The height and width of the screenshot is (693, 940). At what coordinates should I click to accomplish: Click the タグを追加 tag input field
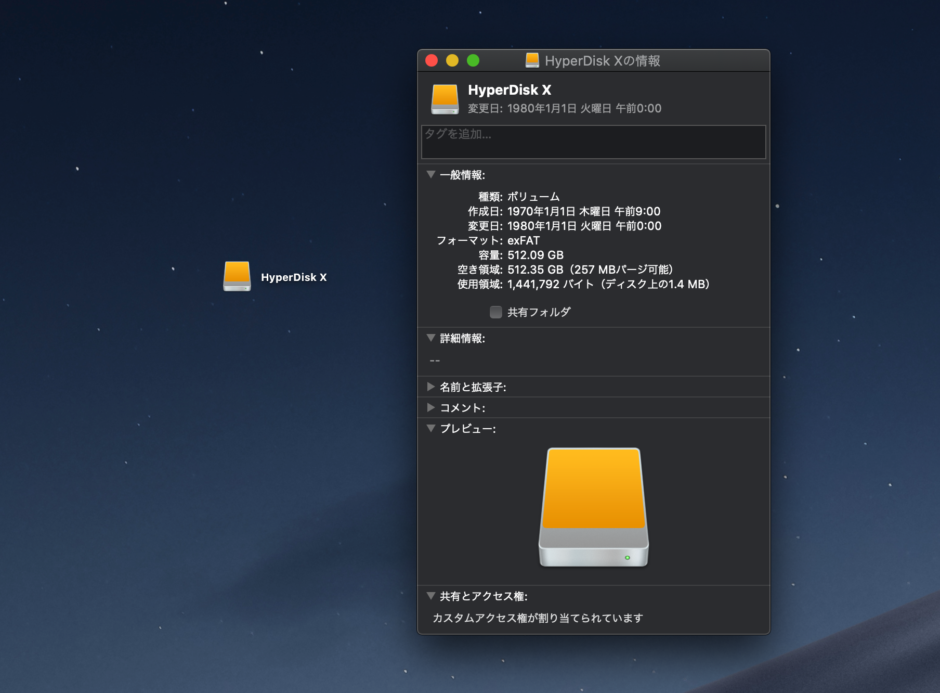(x=593, y=141)
